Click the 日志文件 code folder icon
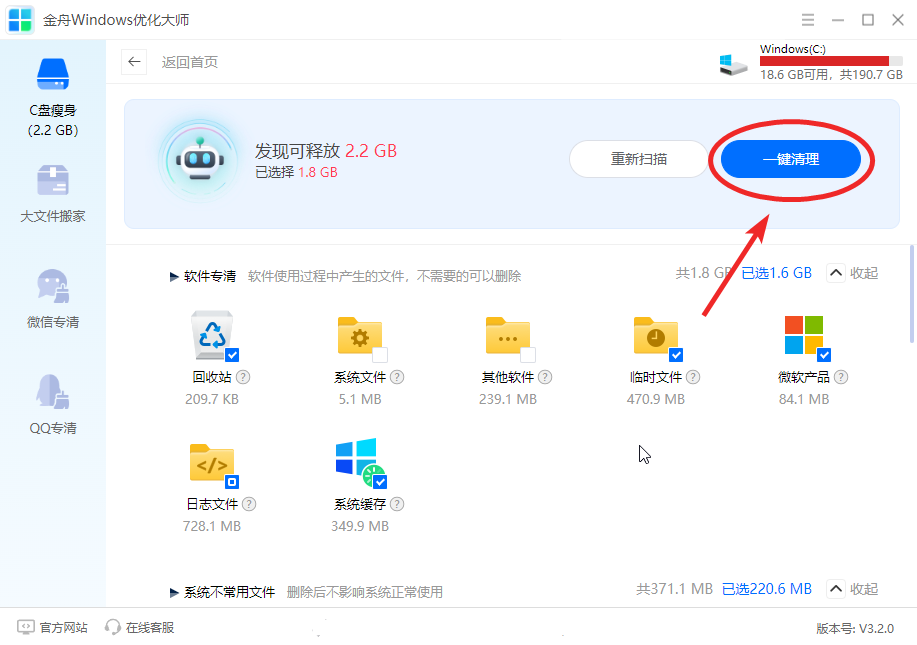This screenshot has height=645, width=917. pyautogui.click(x=212, y=463)
